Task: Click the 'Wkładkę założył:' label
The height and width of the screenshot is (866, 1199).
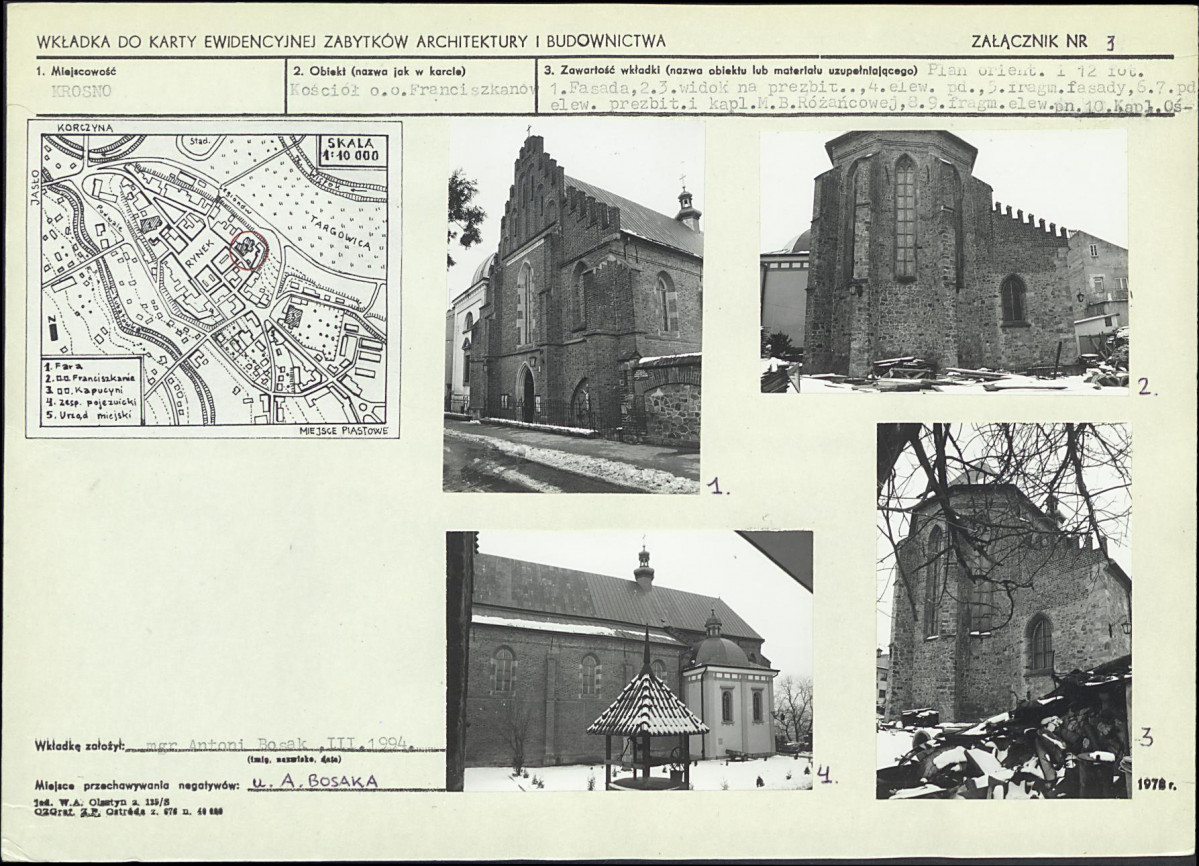Action: (x=79, y=746)
